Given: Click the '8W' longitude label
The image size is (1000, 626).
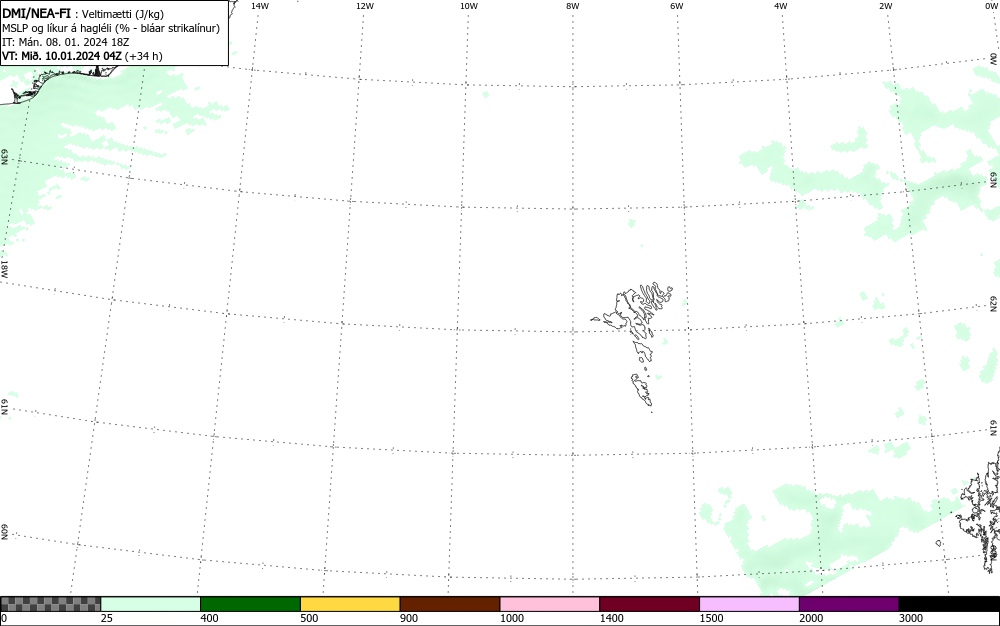Looking at the screenshot, I should tap(573, 6).
